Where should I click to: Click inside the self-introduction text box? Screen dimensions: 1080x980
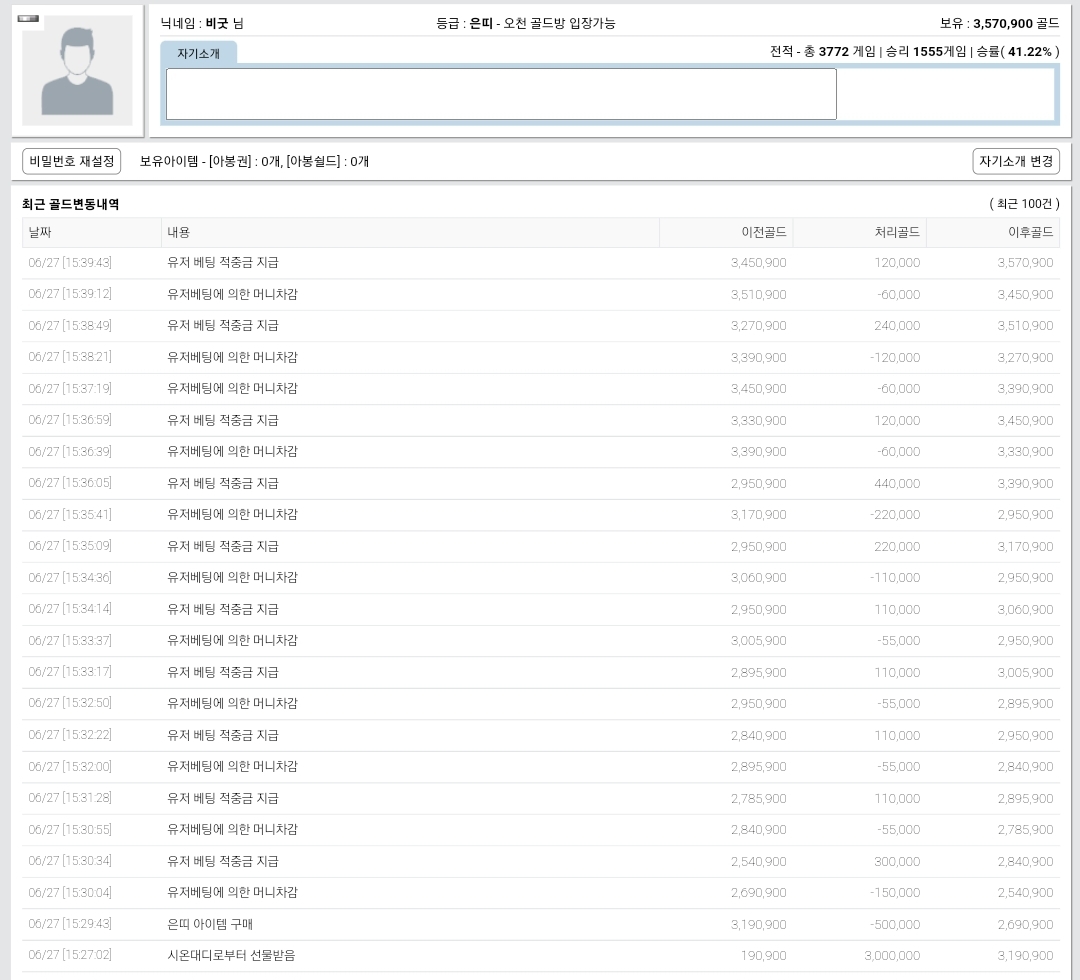(501, 94)
